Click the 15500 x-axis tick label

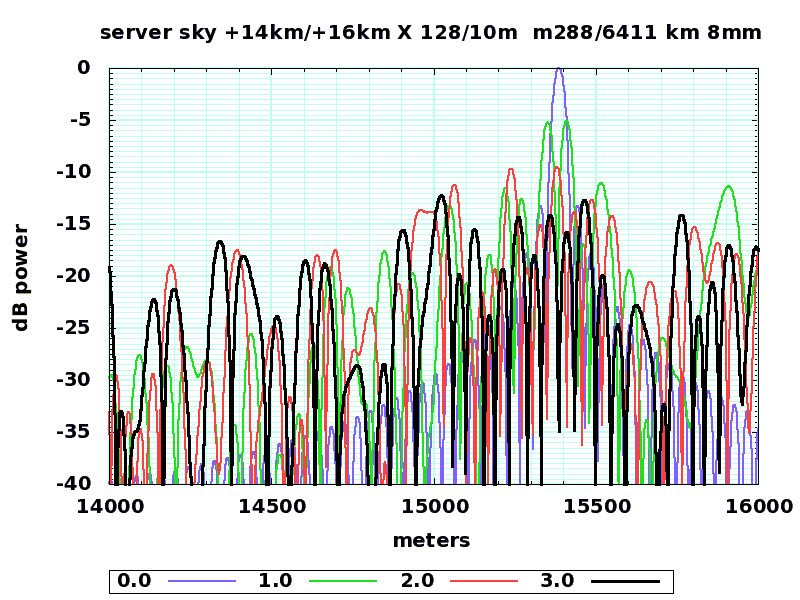point(595,505)
